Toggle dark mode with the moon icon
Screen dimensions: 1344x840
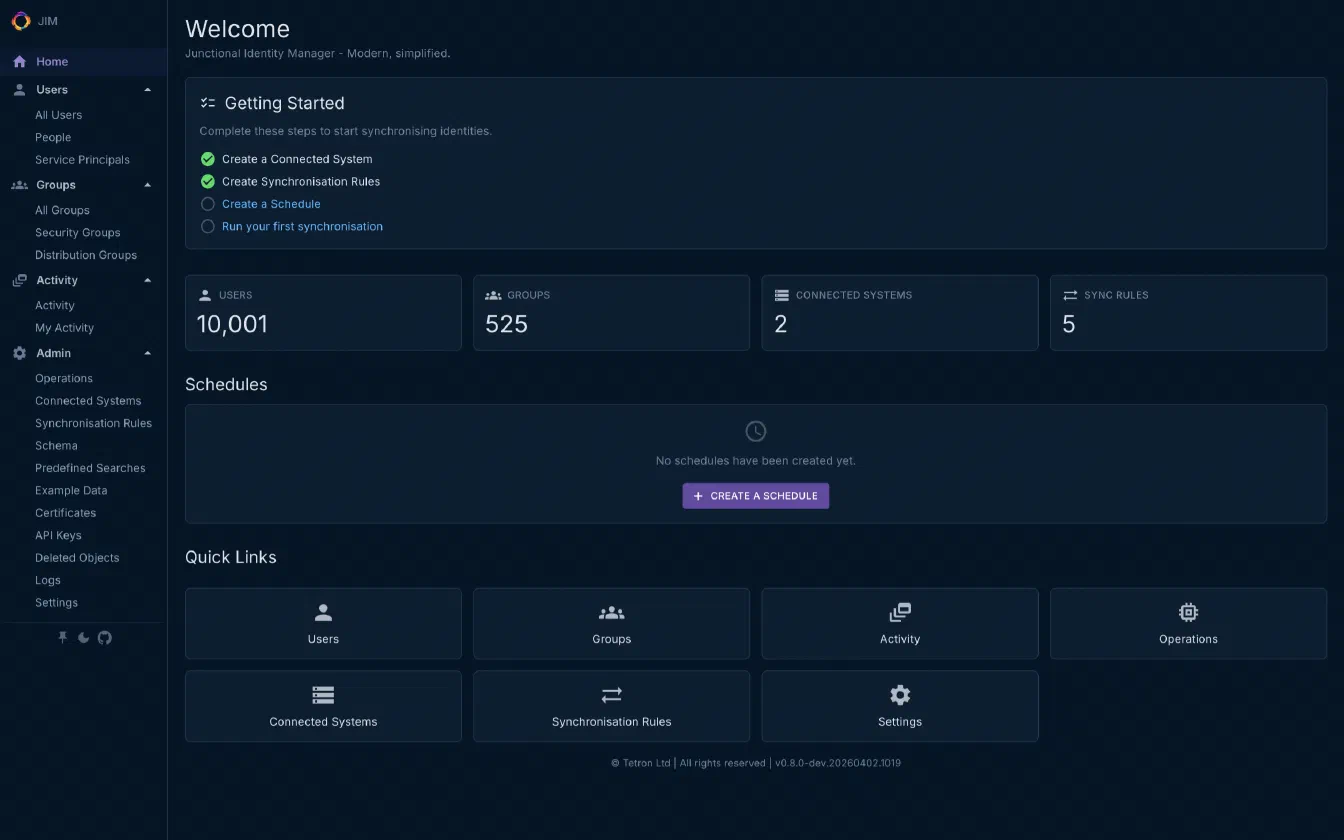[x=83, y=637]
